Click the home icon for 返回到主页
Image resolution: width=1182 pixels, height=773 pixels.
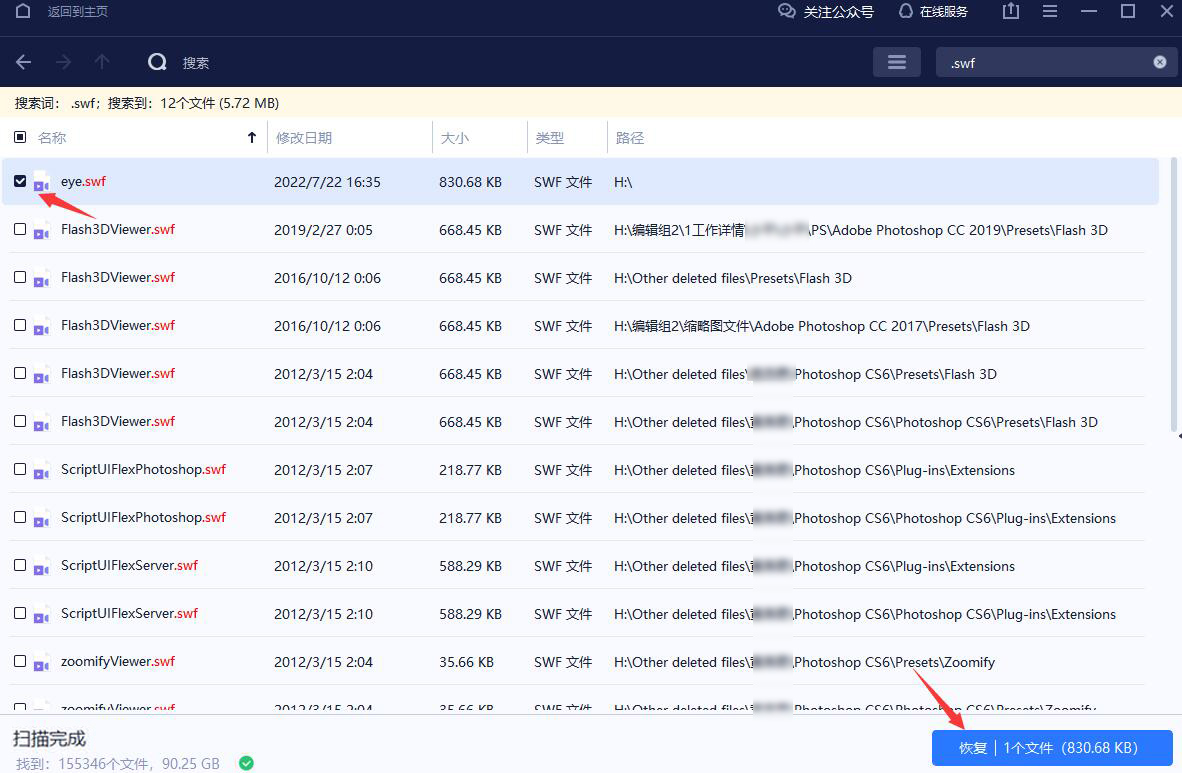[x=23, y=11]
